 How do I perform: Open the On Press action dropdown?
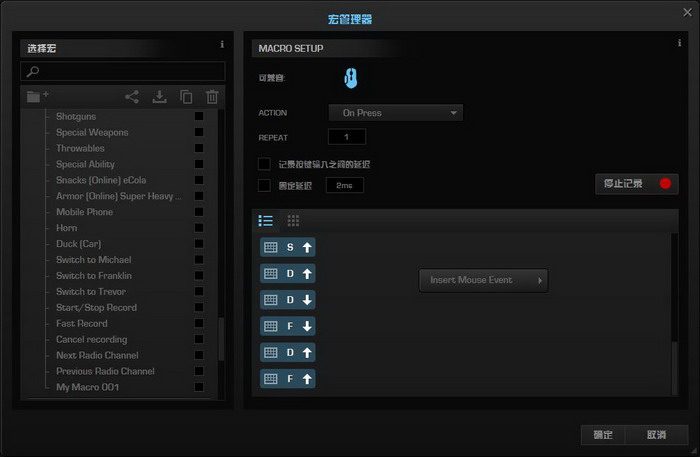tap(396, 113)
